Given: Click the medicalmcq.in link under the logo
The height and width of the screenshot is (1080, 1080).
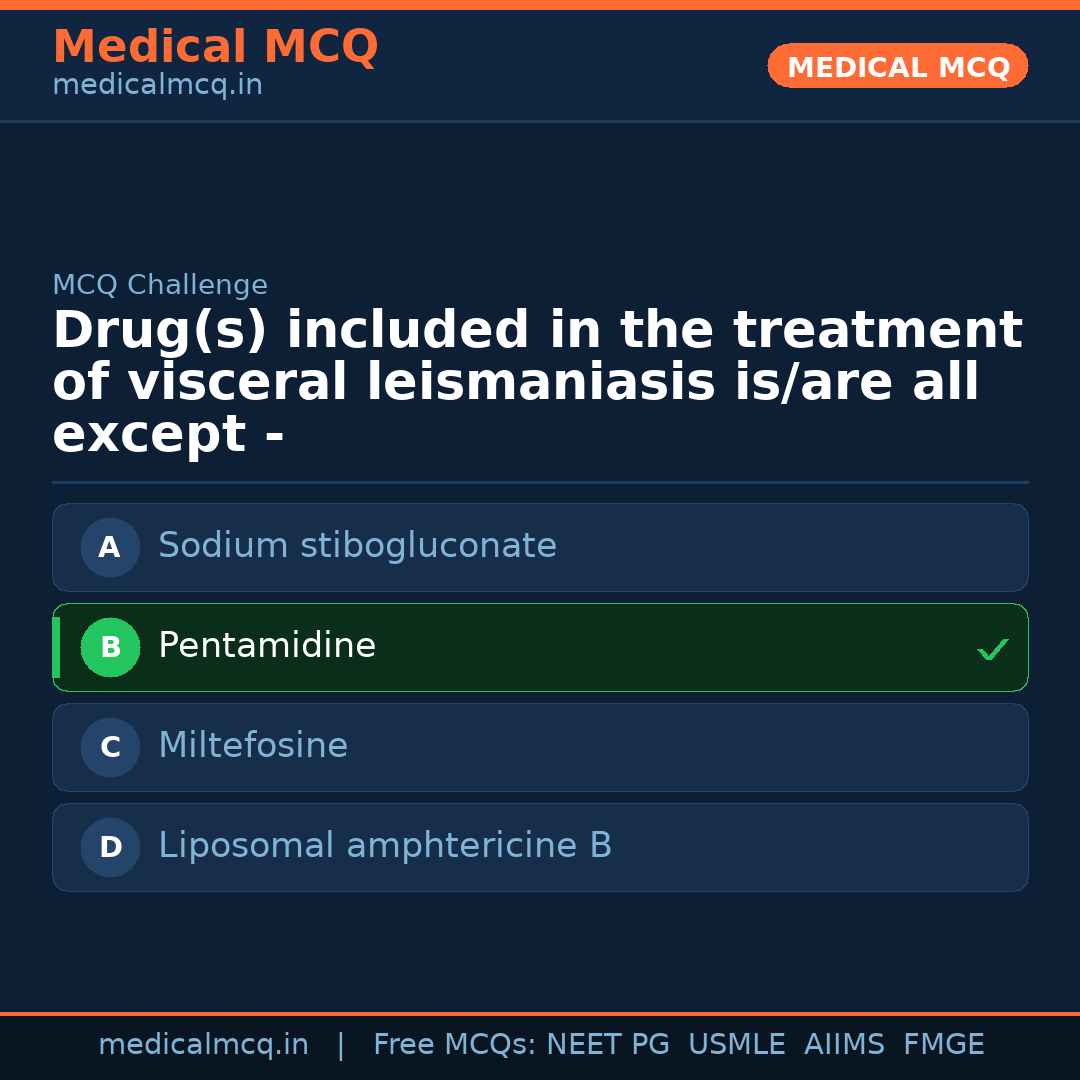Looking at the screenshot, I should click(156, 84).
